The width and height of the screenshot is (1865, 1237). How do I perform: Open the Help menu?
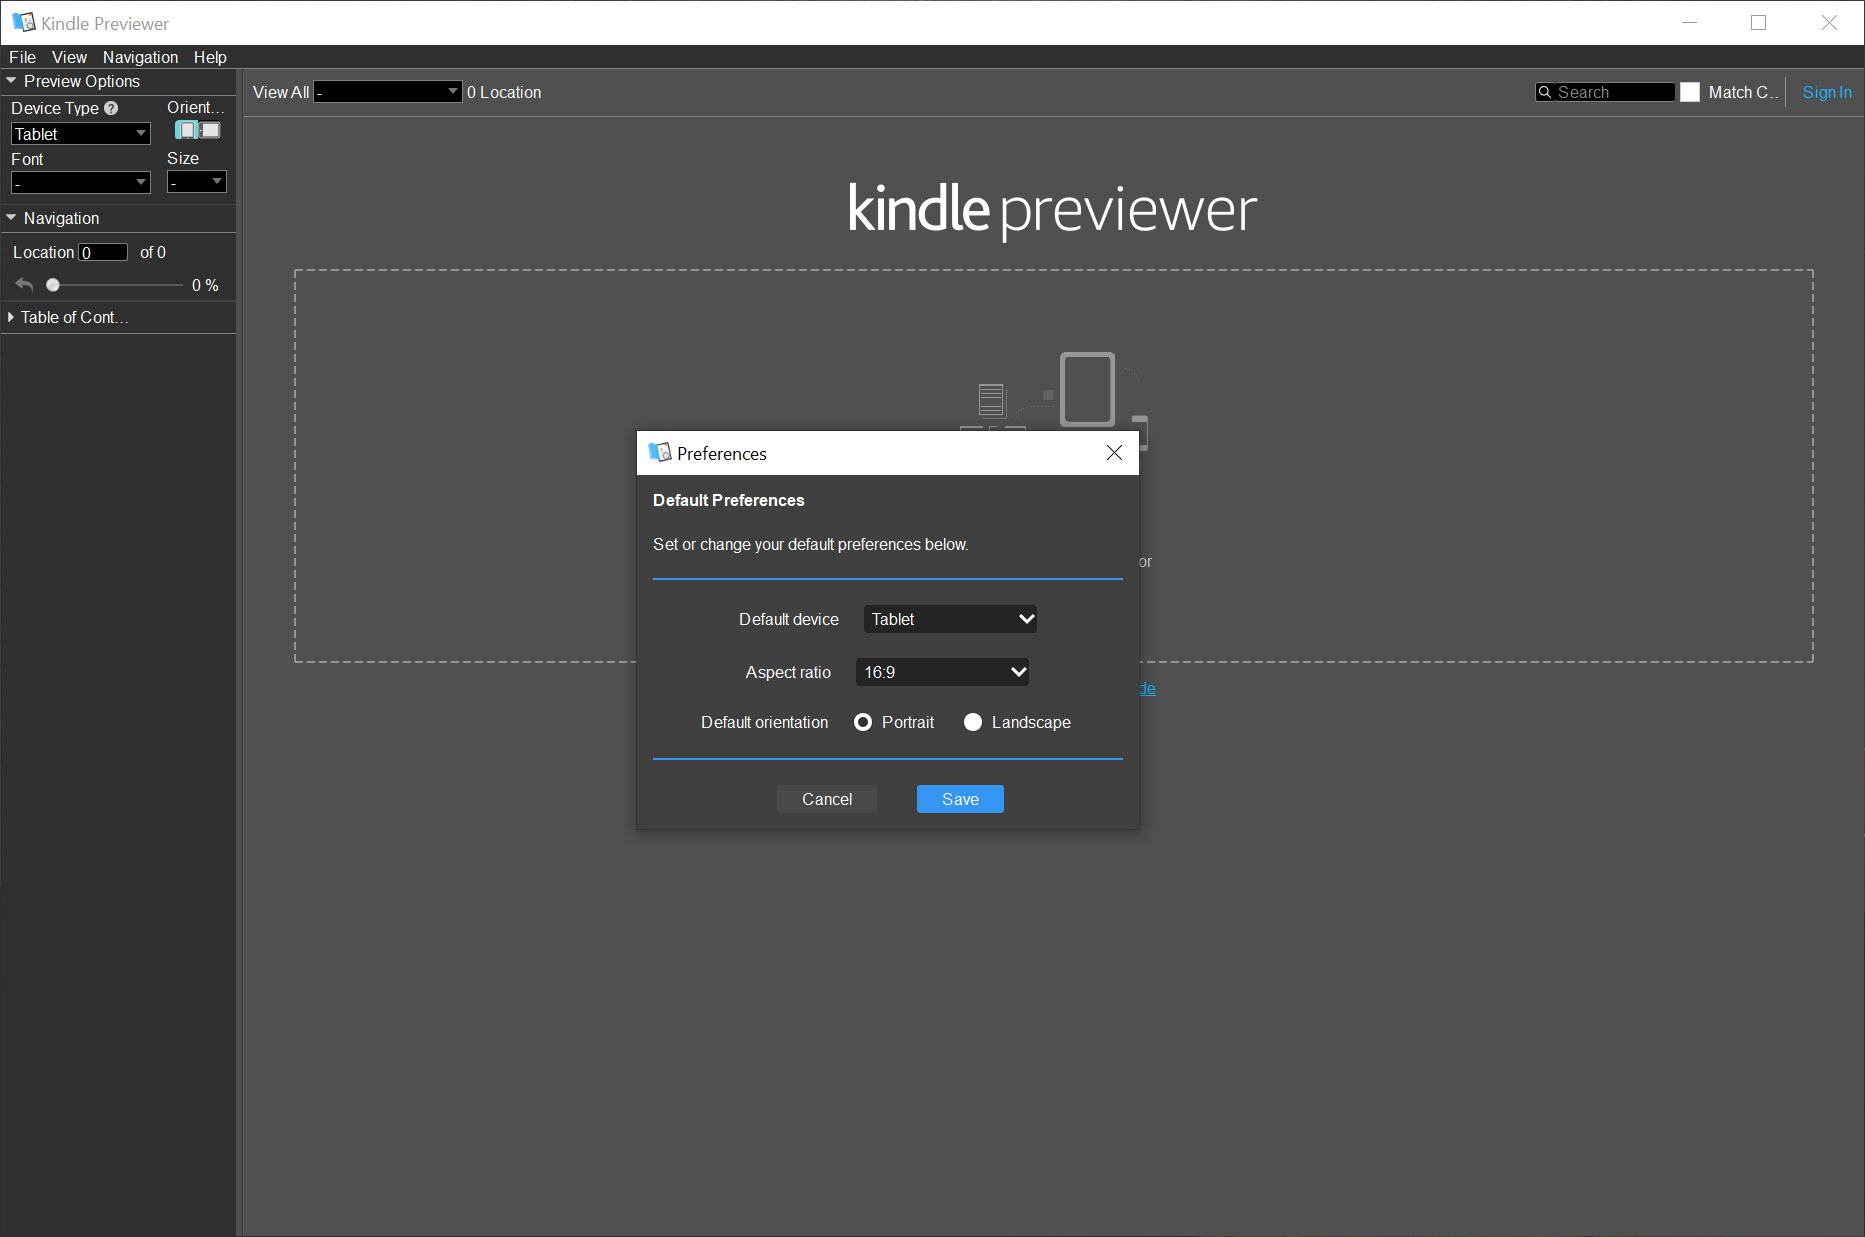[x=210, y=57]
